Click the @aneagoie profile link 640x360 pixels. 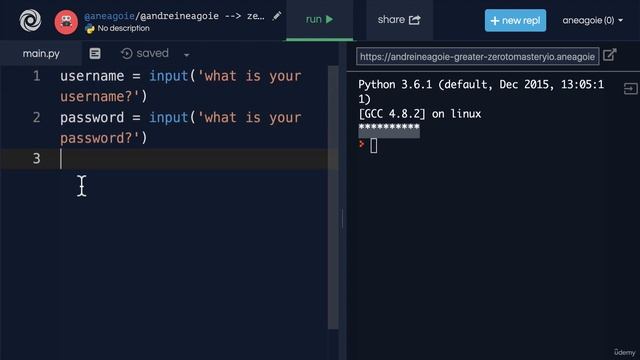tap(109, 16)
